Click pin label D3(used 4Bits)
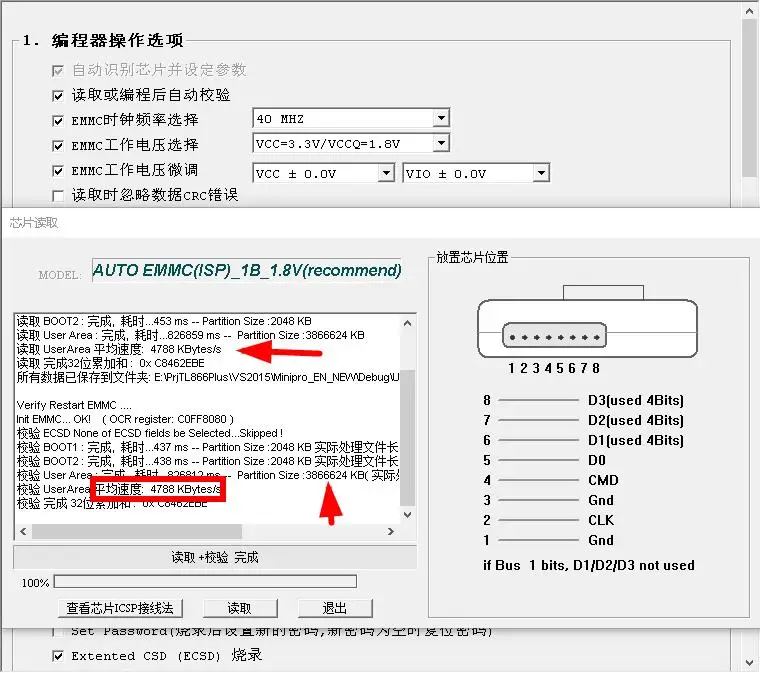This screenshot has height=673, width=760. tap(635, 401)
